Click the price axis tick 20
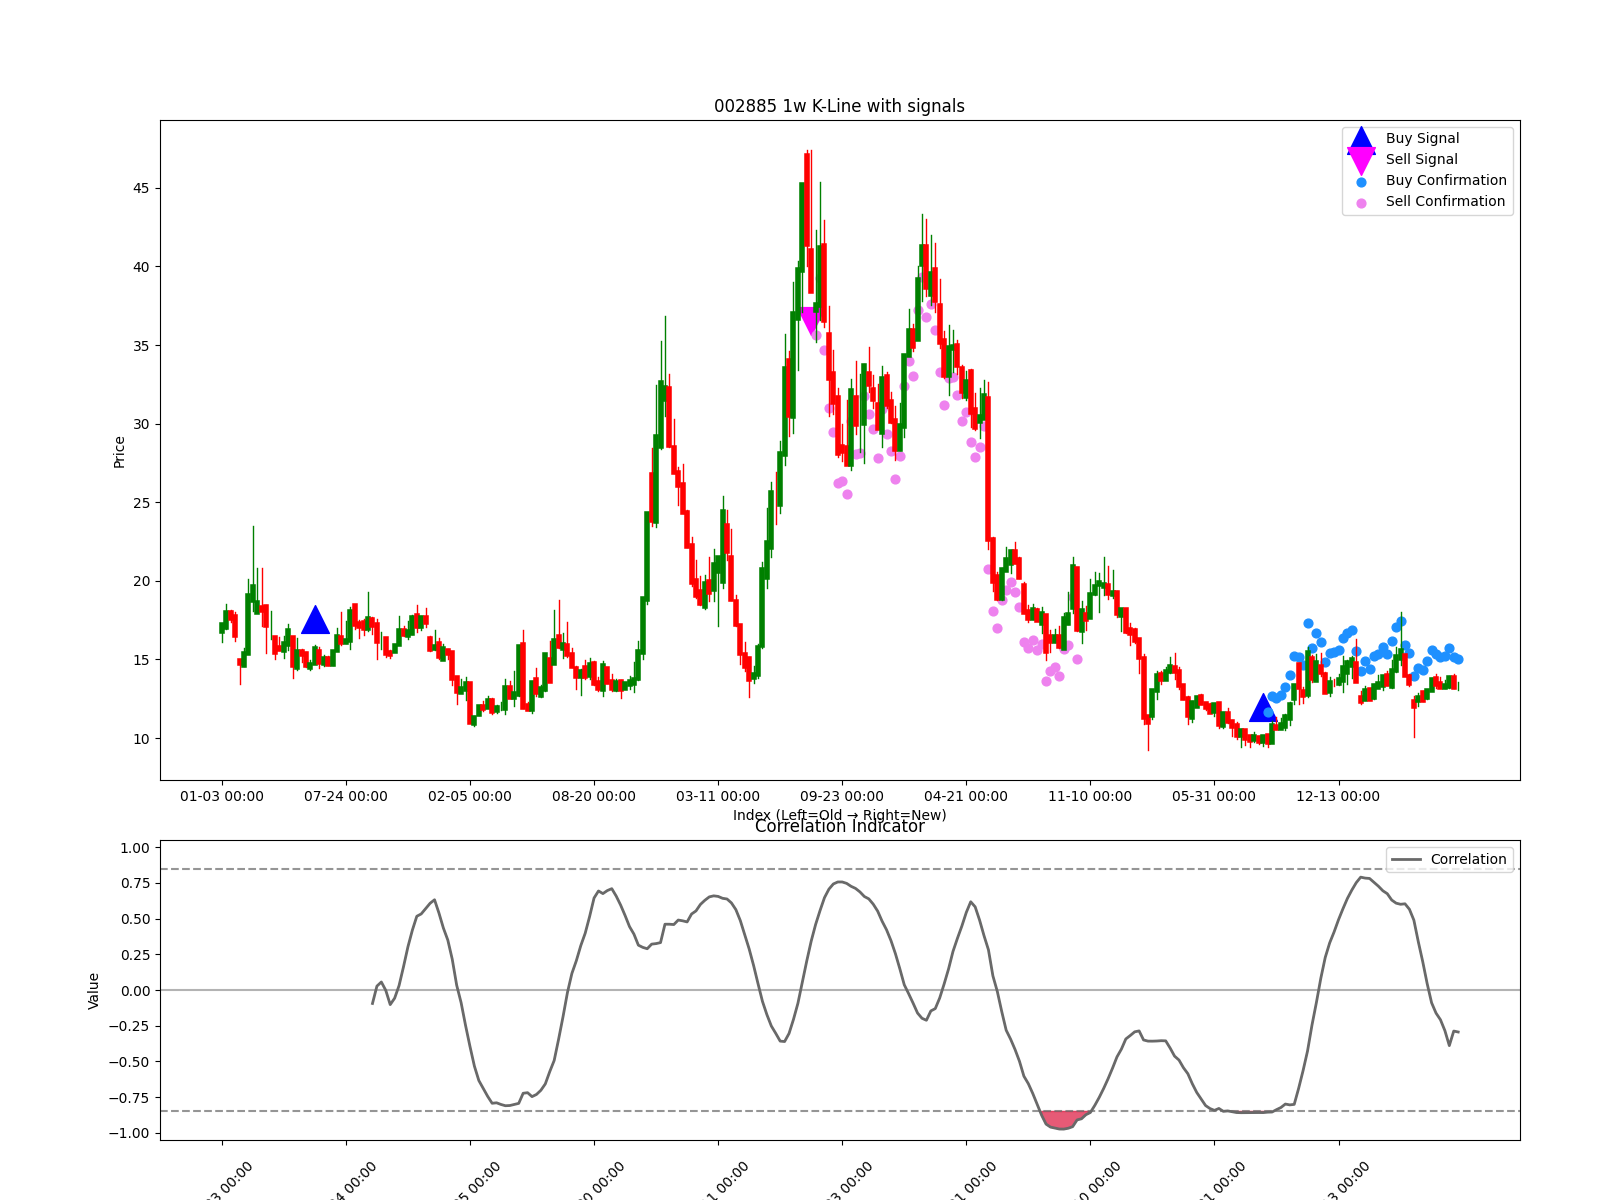The height and width of the screenshot is (1200, 1600). [140, 581]
